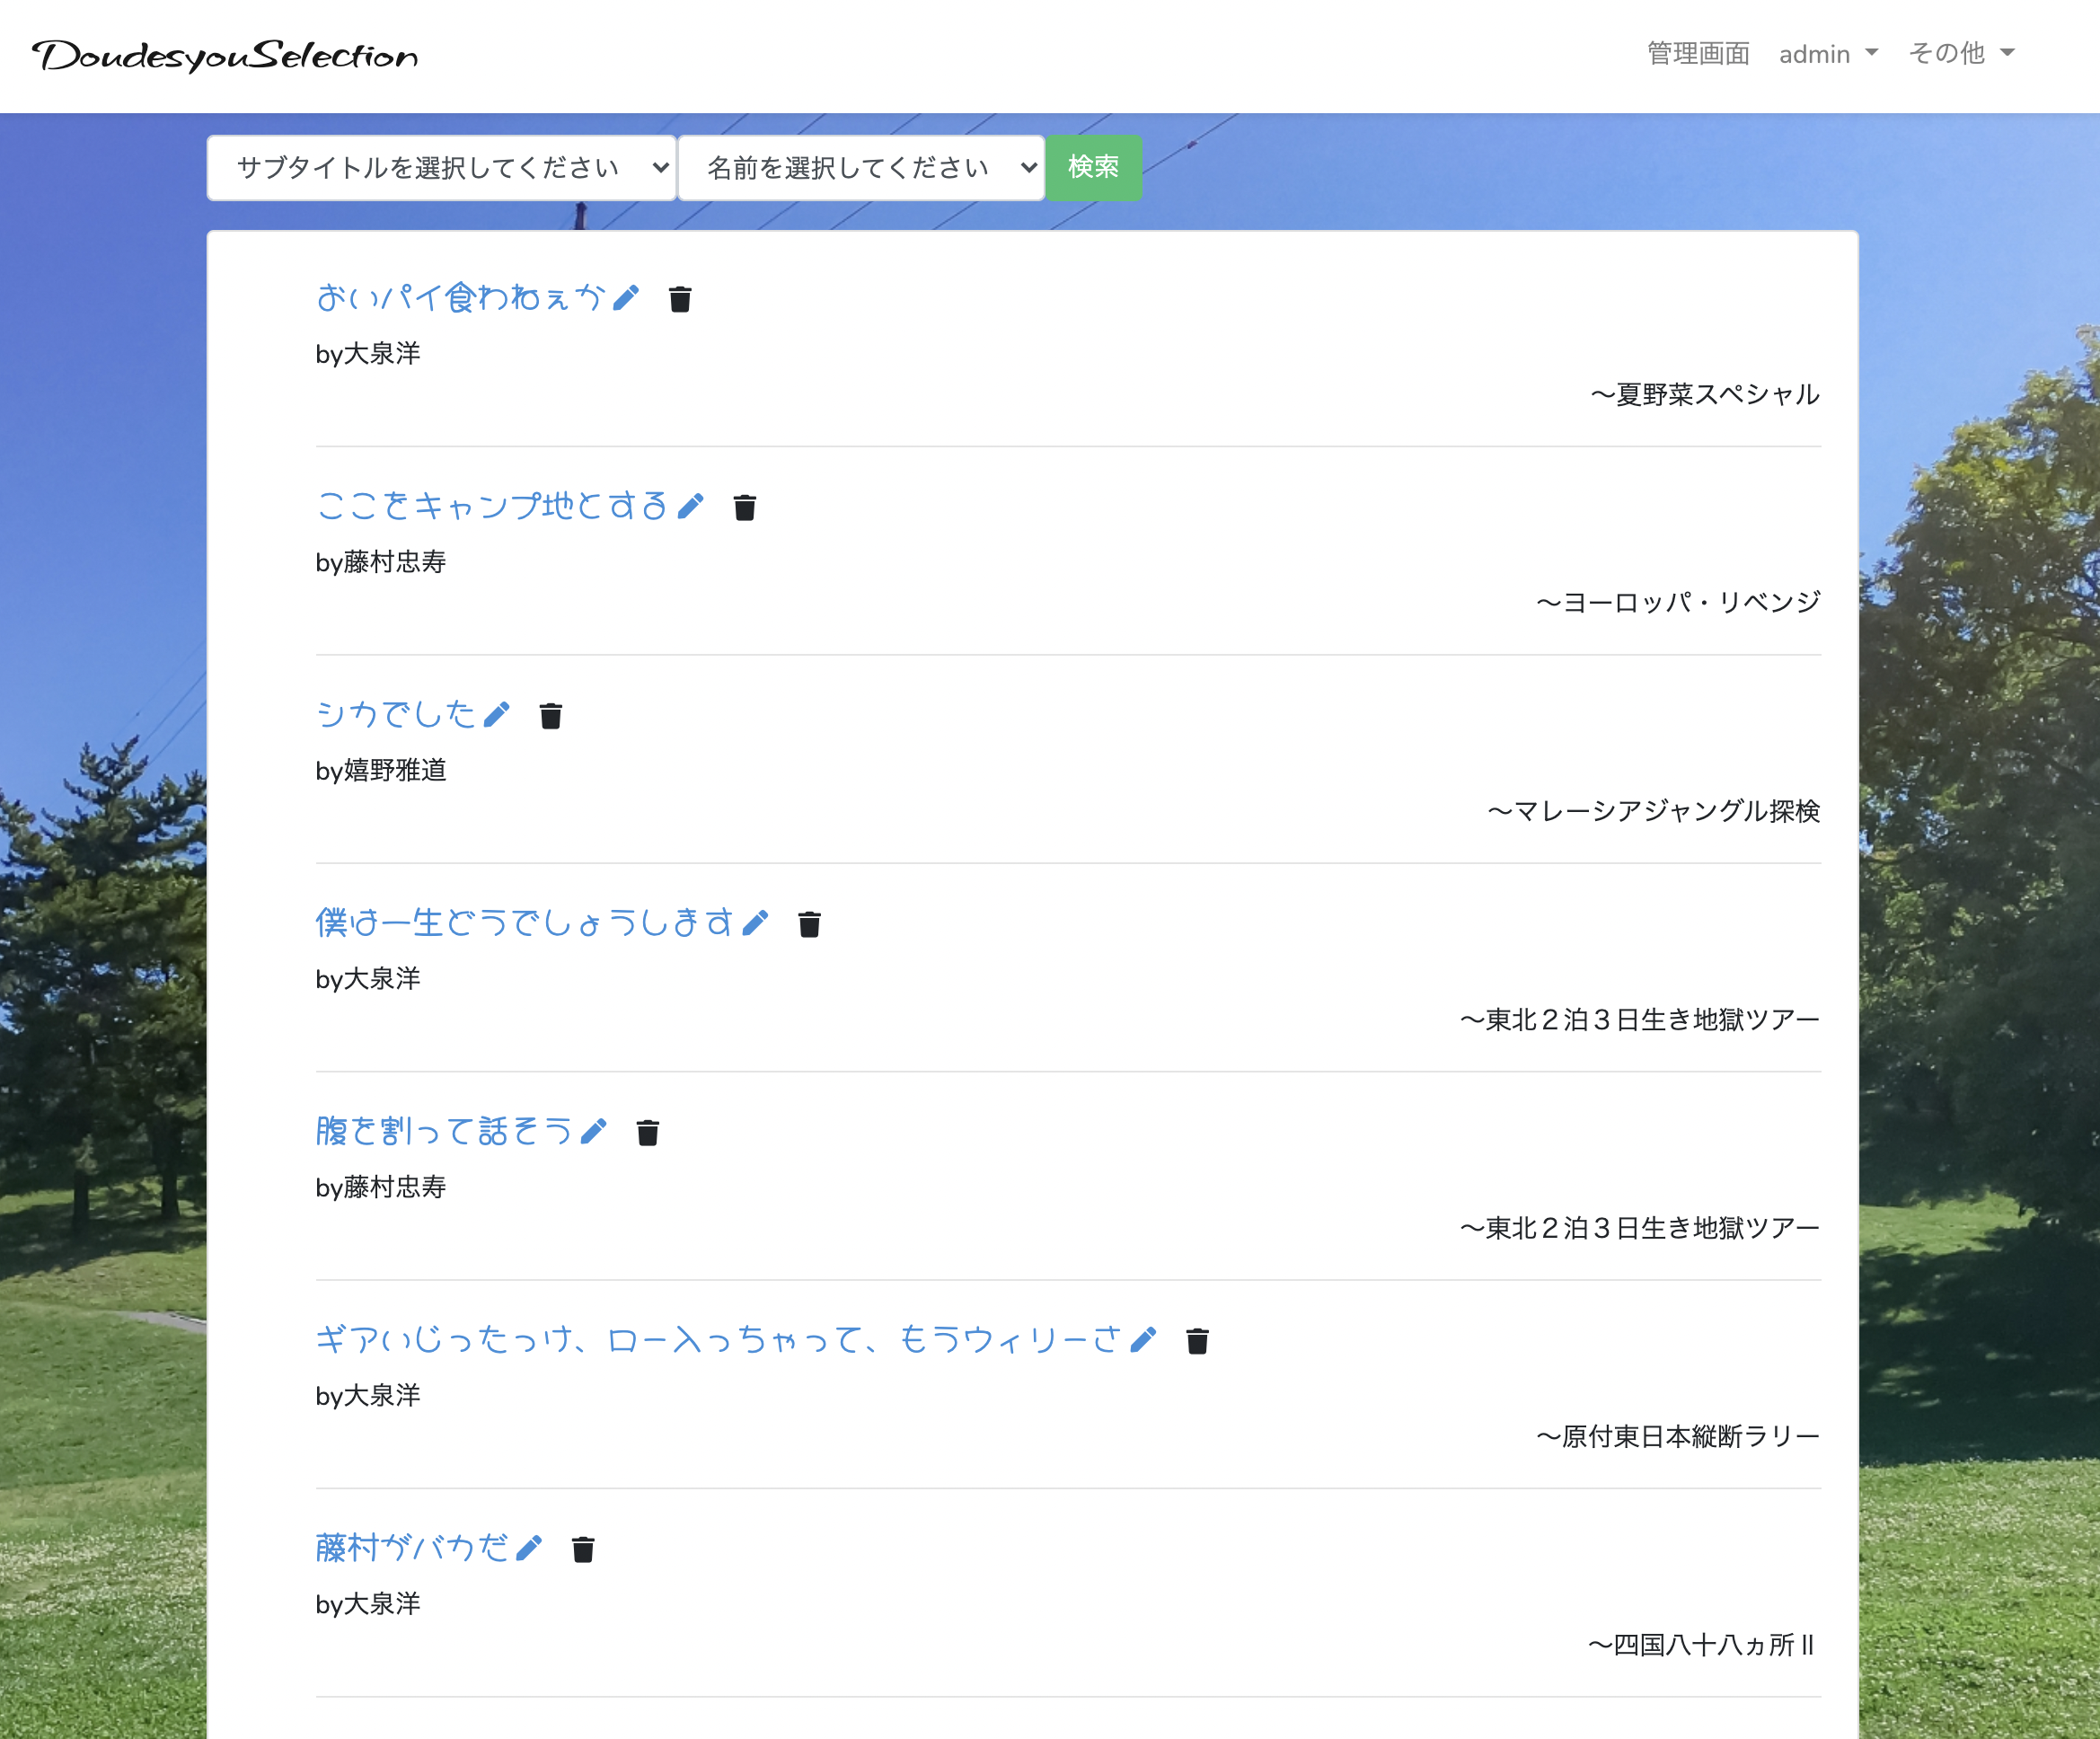Image resolution: width=2100 pixels, height=1739 pixels.
Task: Click the edit pencil for おいパイ食わねぇか
Action: point(626,298)
